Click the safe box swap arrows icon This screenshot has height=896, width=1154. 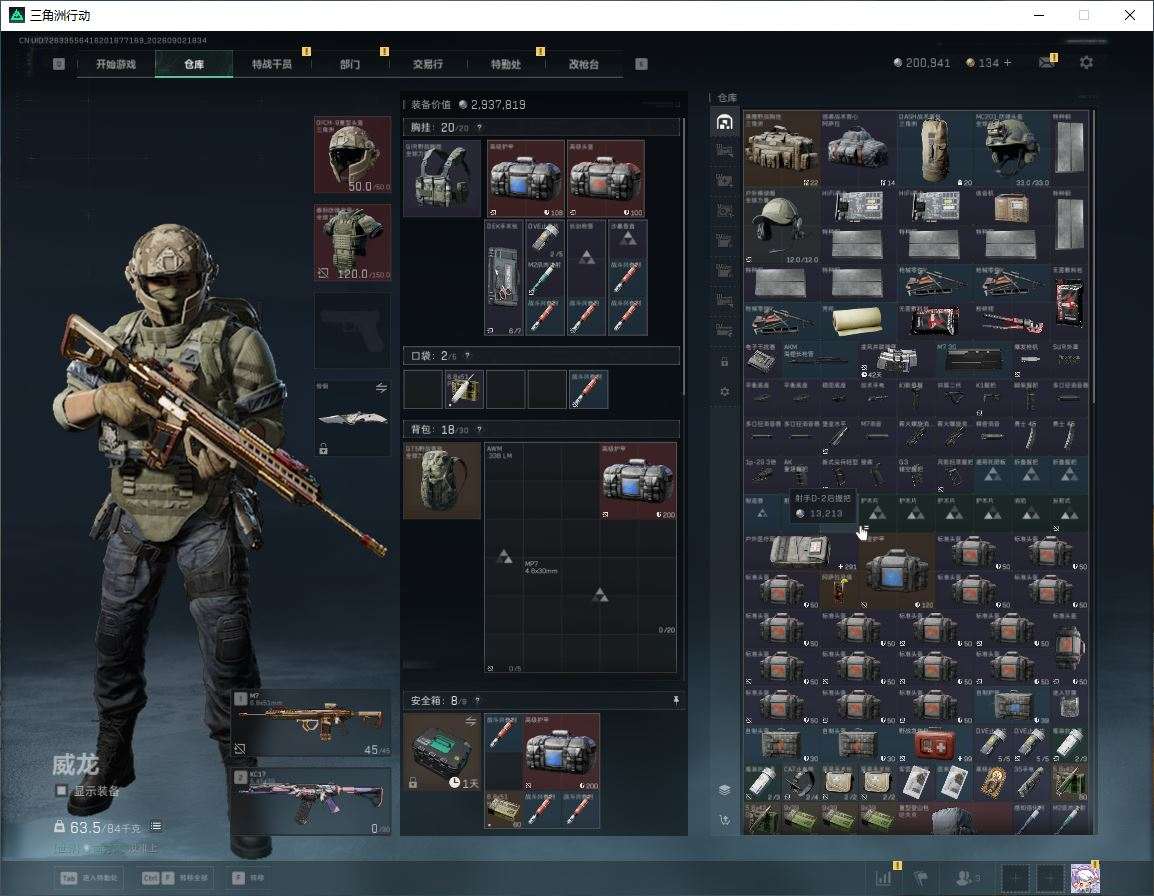pyautogui.click(x=471, y=722)
